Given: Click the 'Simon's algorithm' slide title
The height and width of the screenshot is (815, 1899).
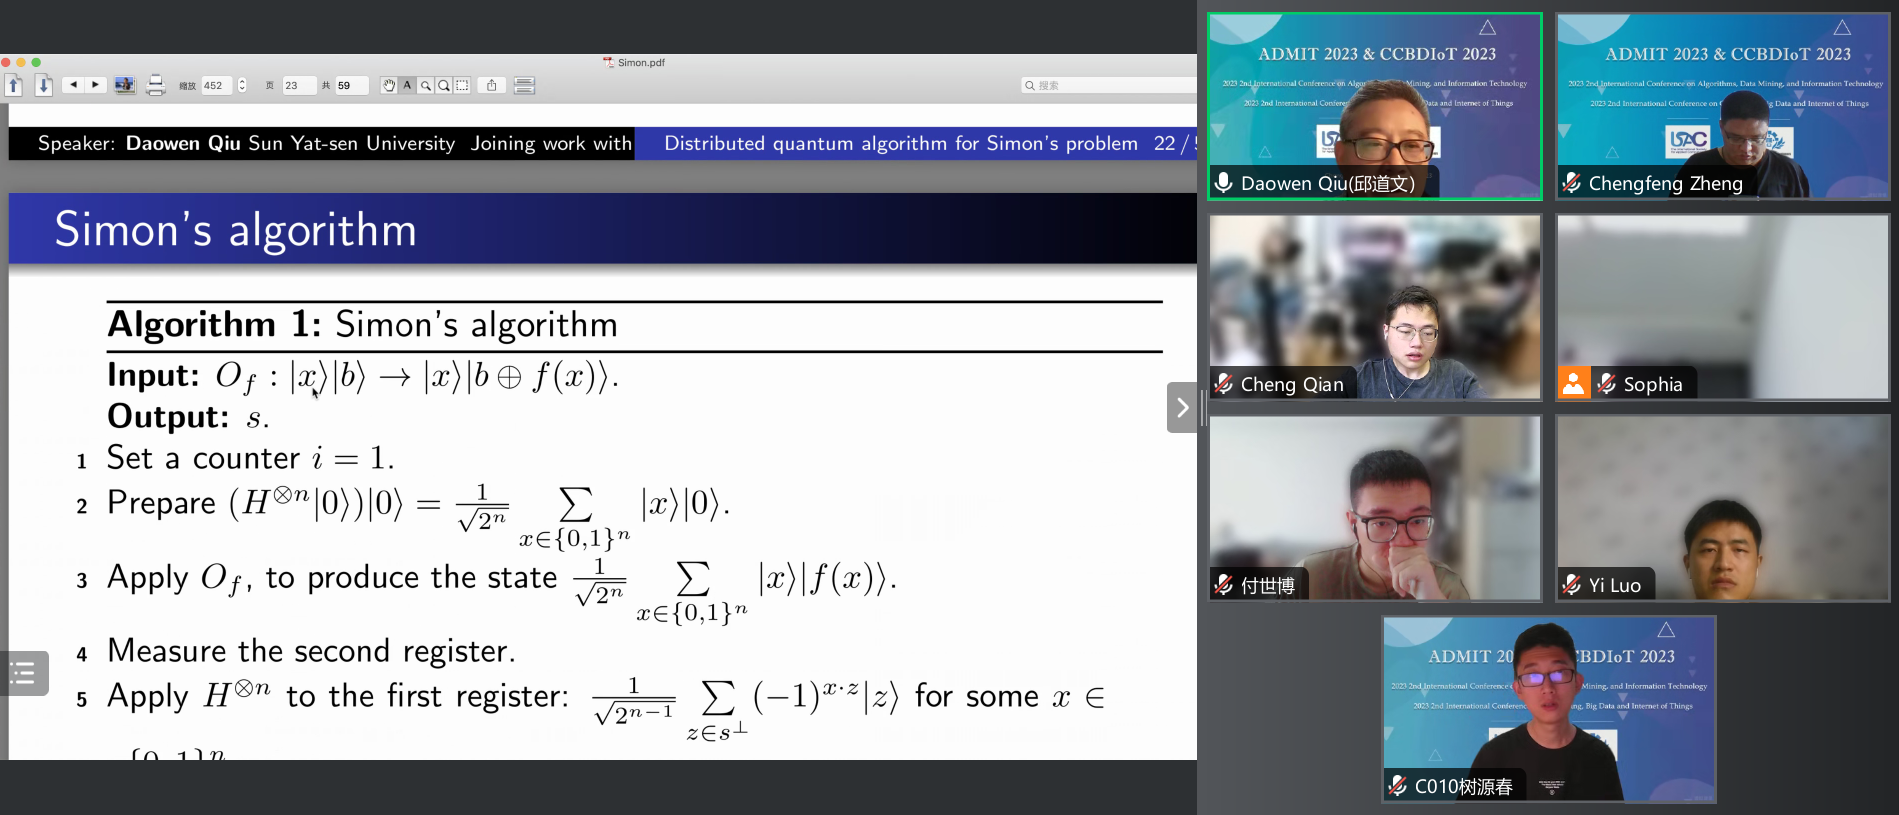Looking at the screenshot, I should coord(235,230).
